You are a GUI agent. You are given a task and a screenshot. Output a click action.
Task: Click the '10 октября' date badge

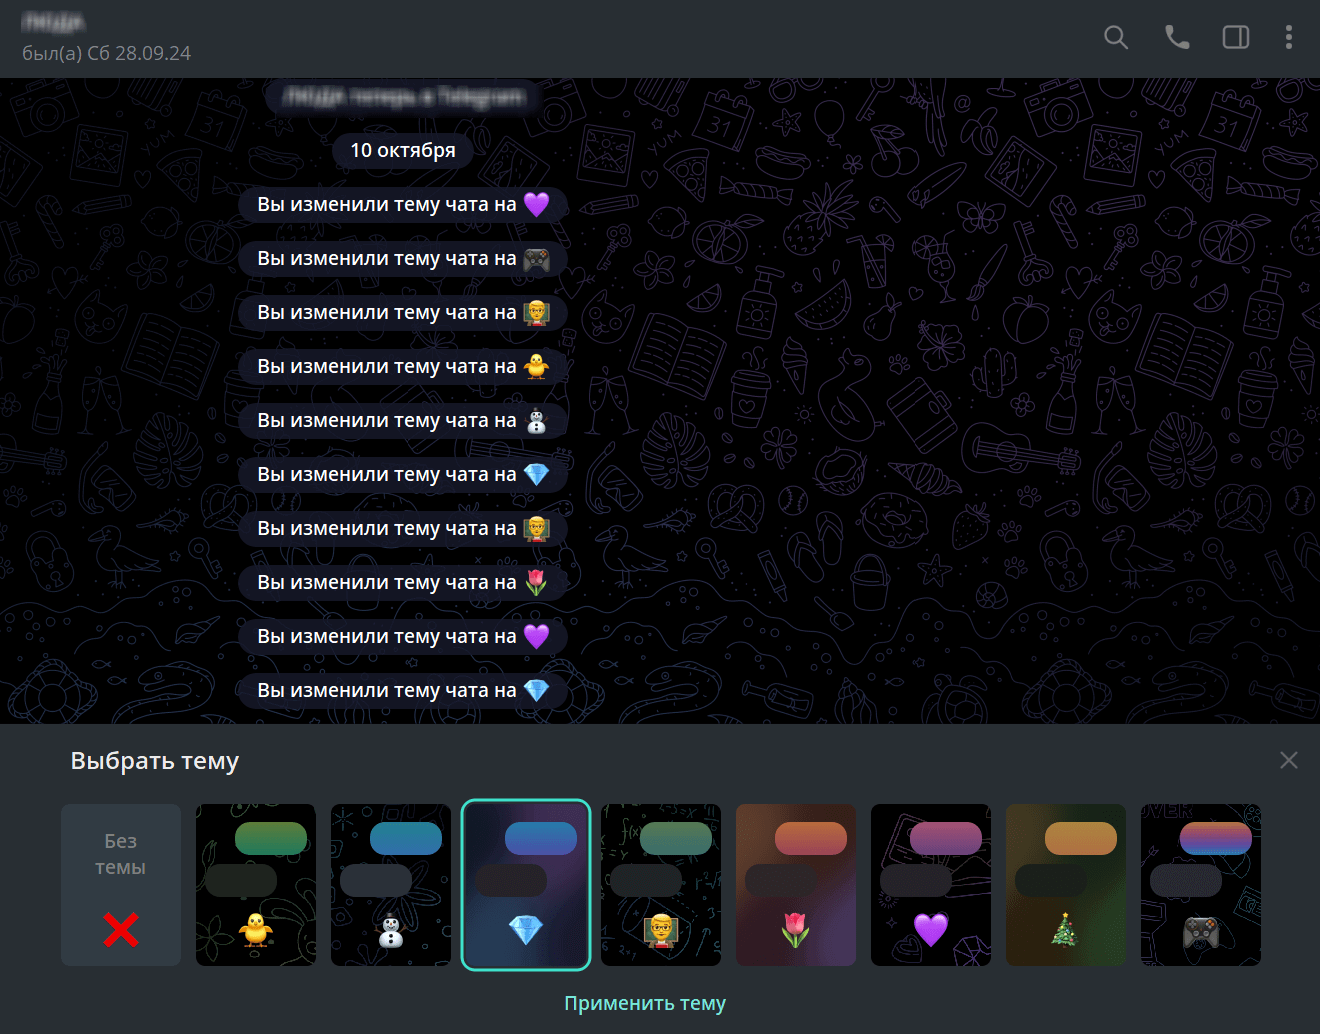(403, 150)
